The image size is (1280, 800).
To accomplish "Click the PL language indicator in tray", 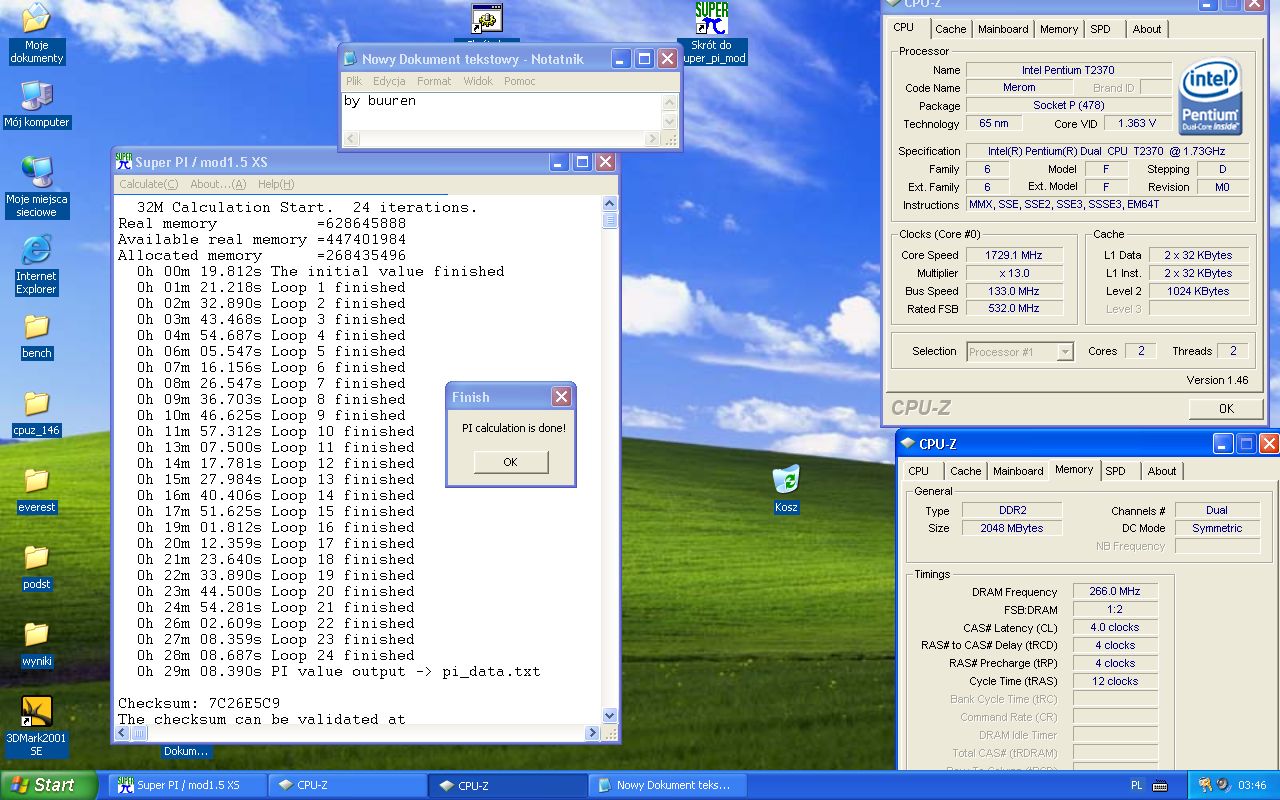I will pyautogui.click(x=1136, y=785).
